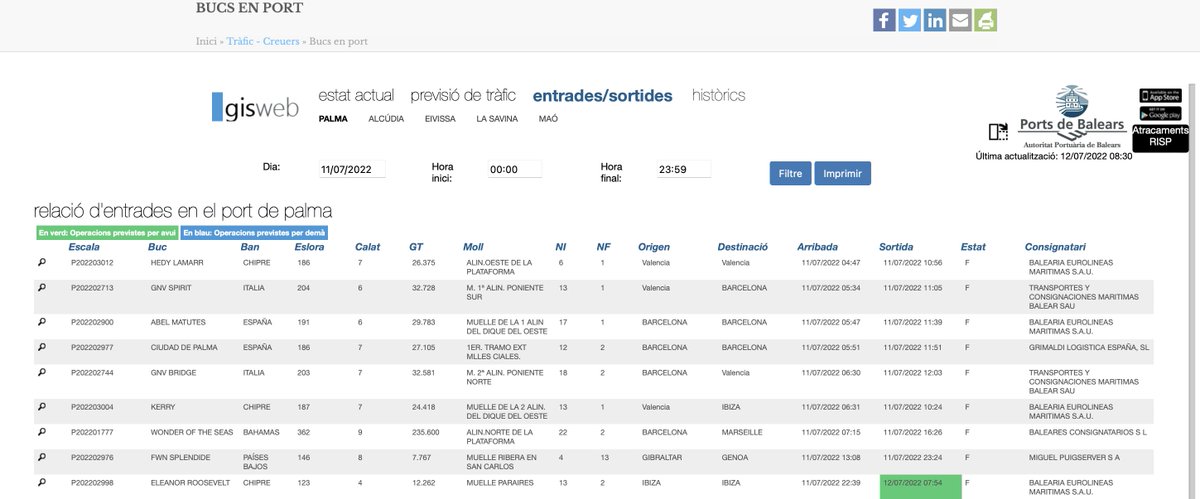
Task: Share page on Twitter
Action: pos(910,20)
